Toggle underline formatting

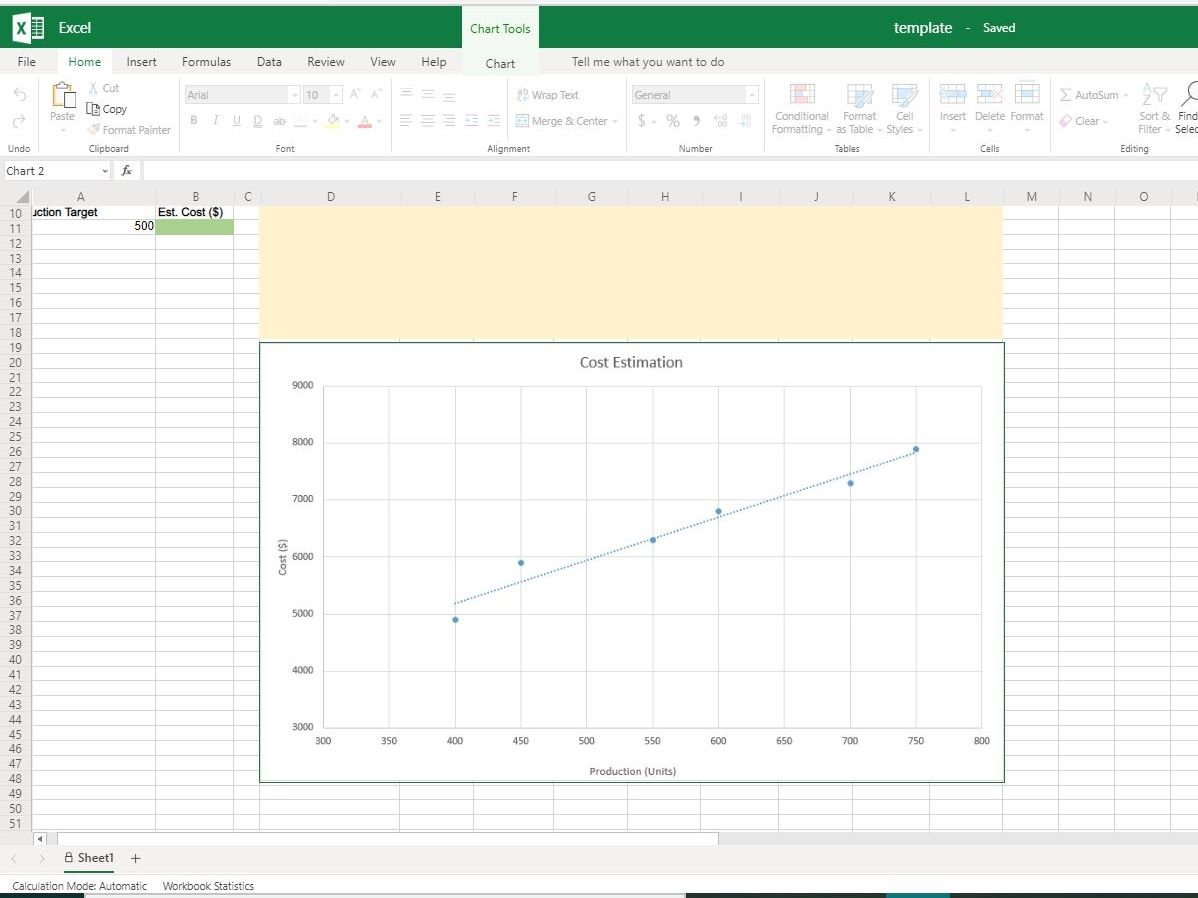coord(235,120)
